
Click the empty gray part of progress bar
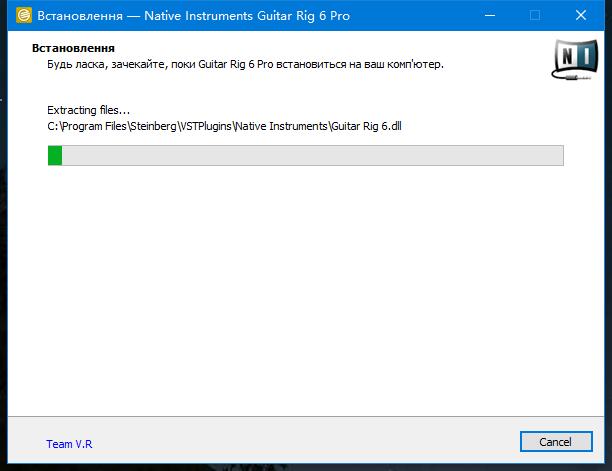(x=312, y=155)
